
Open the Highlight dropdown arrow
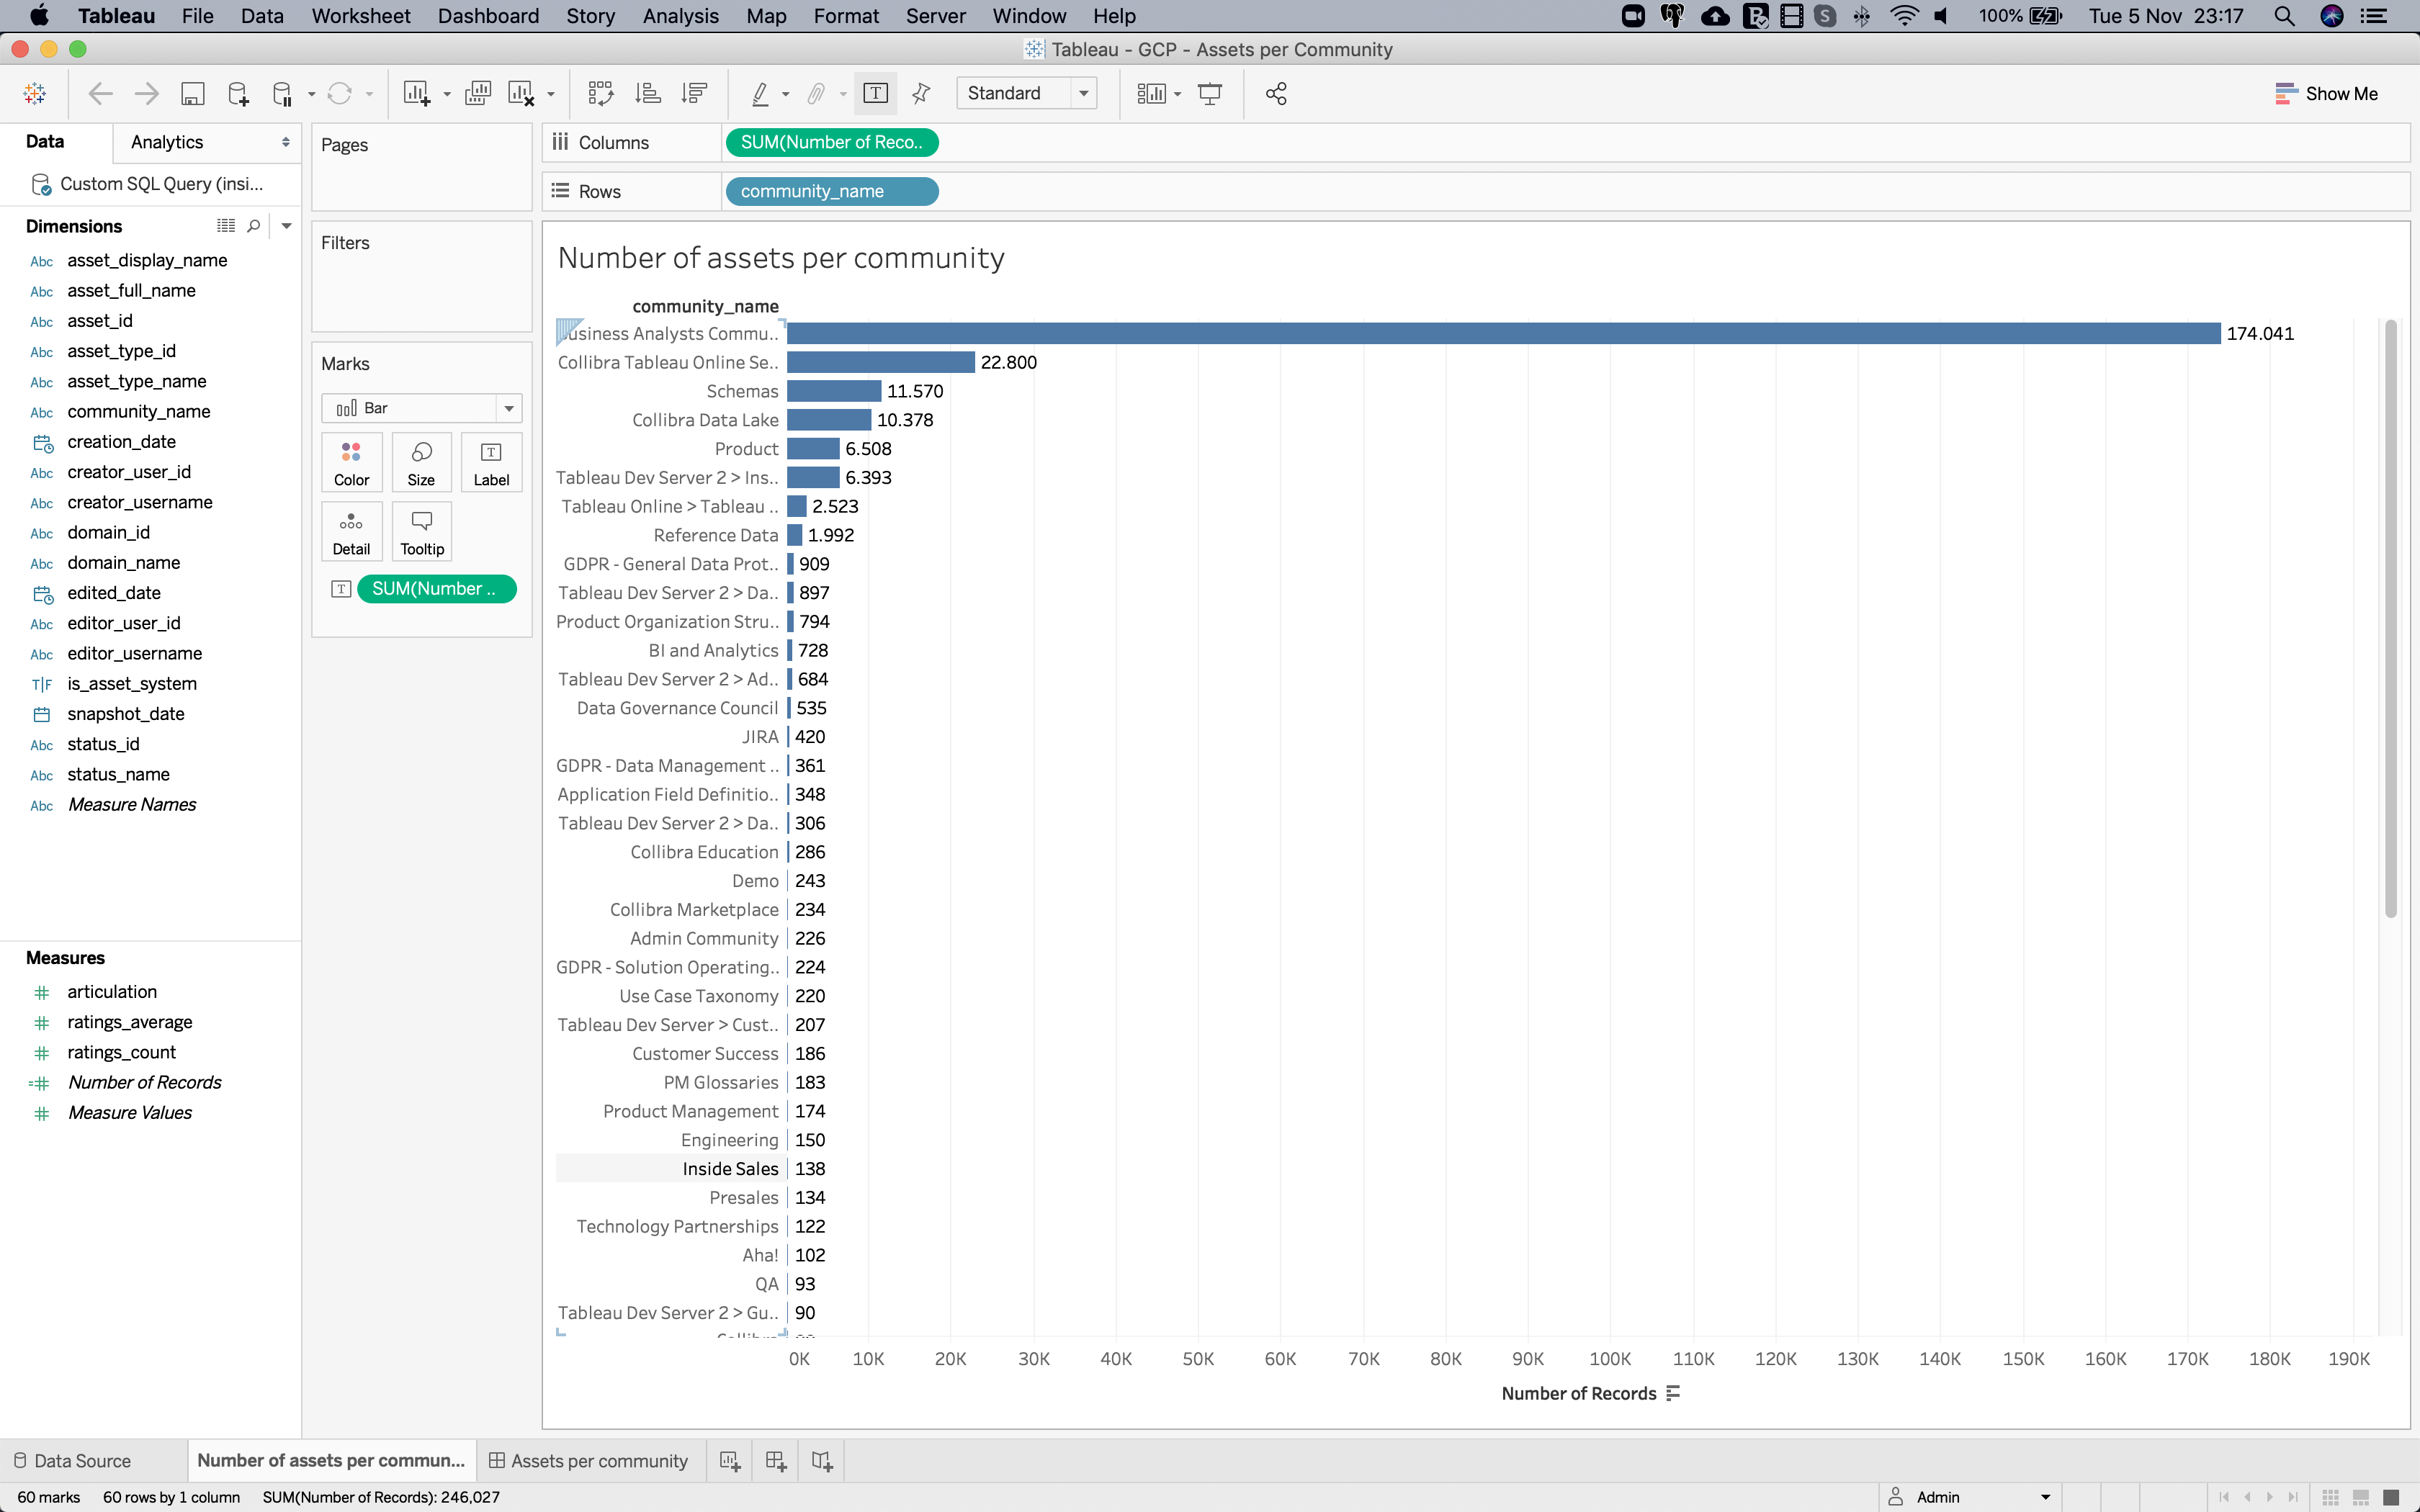point(786,95)
